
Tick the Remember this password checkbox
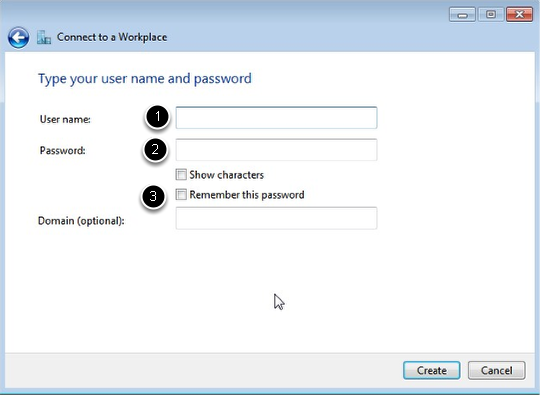(181, 195)
